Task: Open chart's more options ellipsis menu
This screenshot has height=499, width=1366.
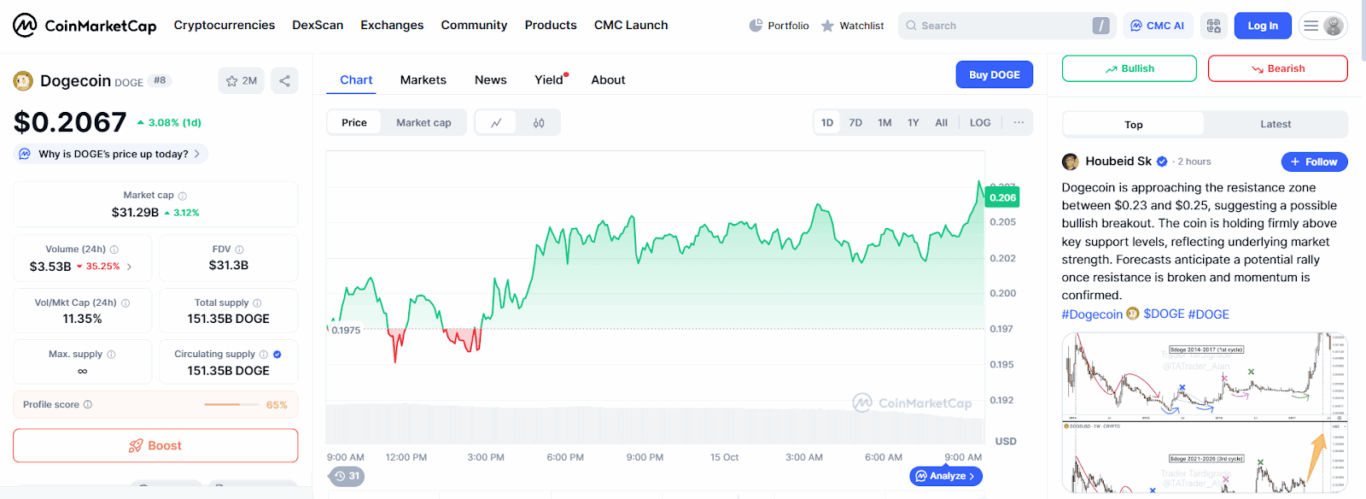Action: pos(1018,123)
